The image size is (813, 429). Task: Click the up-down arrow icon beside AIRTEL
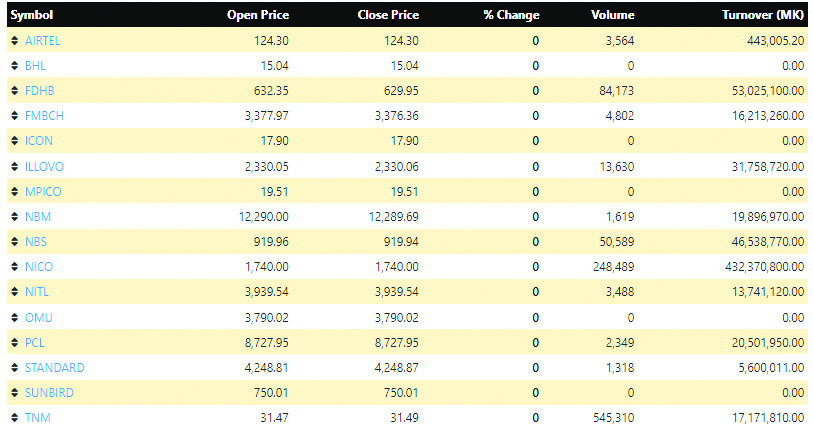pyautogui.click(x=14, y=40)
